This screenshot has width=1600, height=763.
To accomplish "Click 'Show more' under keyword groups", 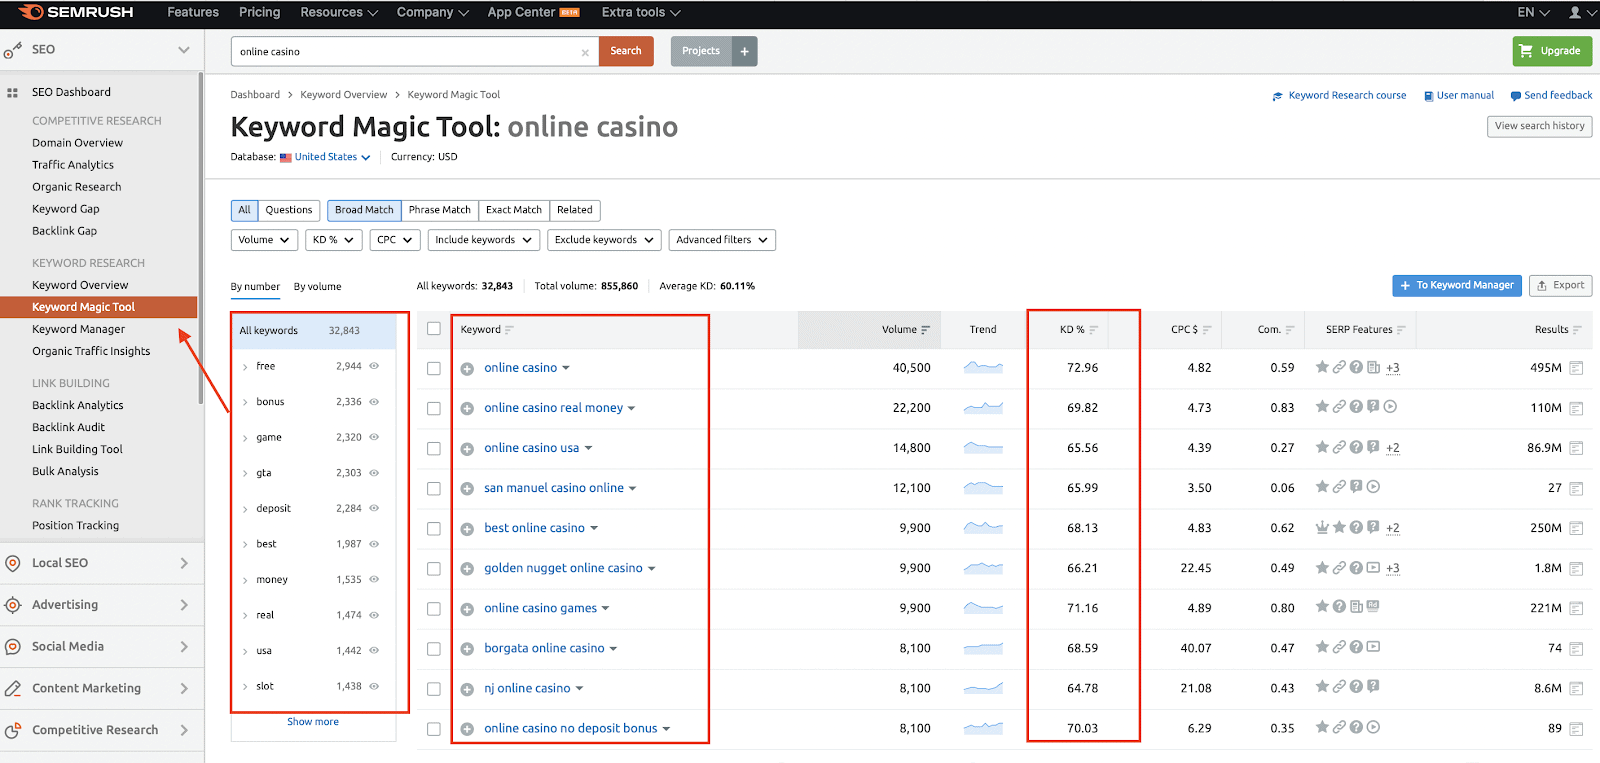I will [x=313, y=722].
